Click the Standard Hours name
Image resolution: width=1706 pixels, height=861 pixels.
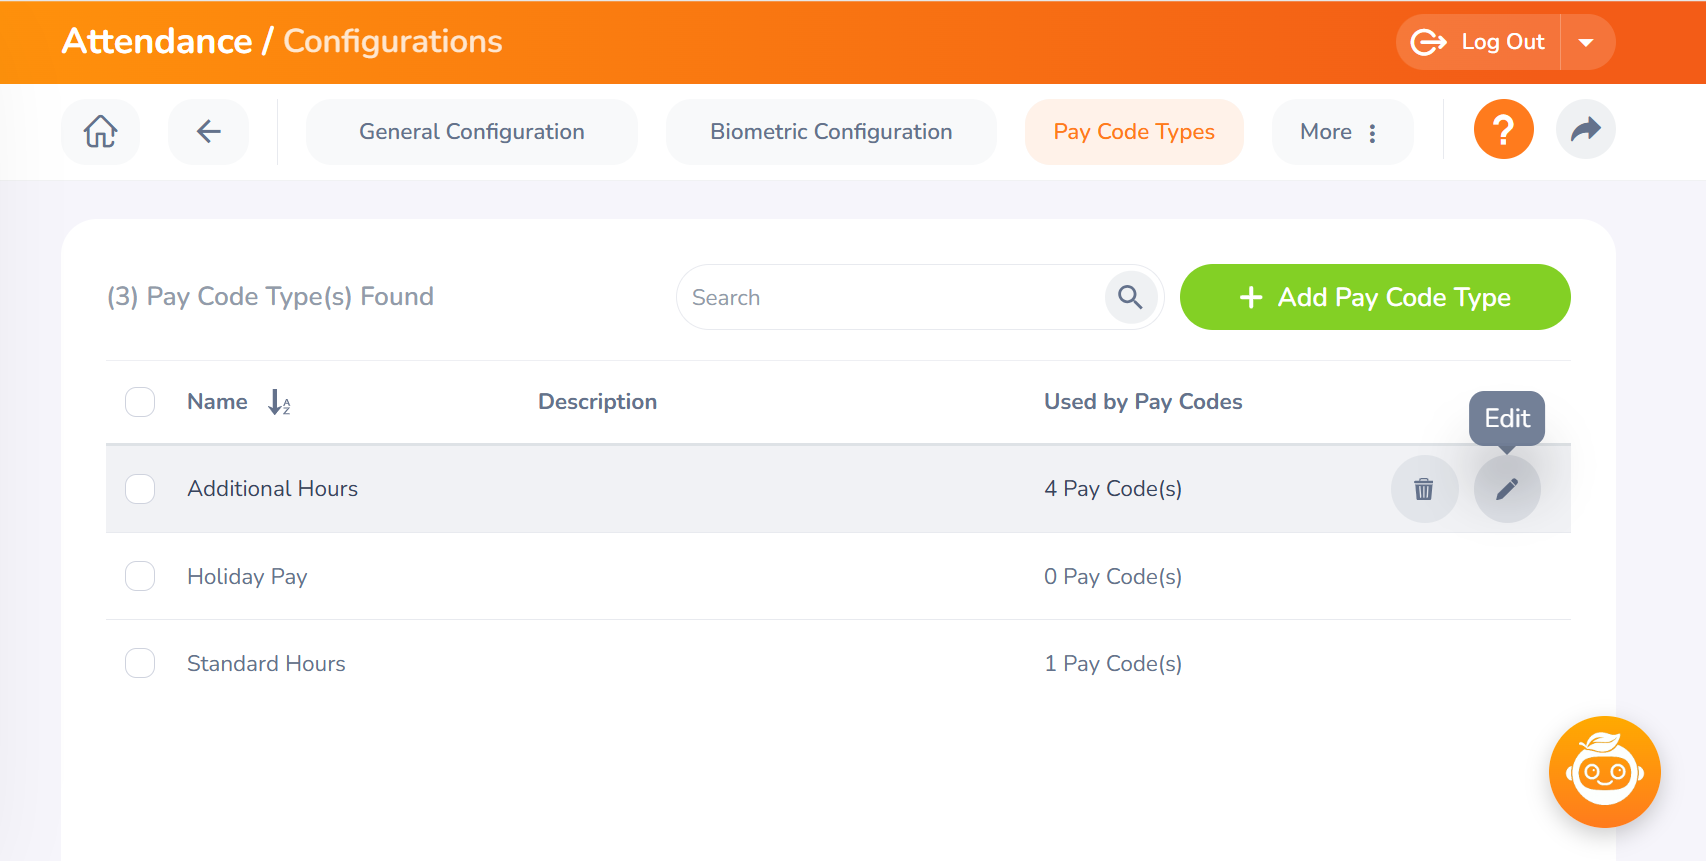pyautogui.click(x=266, y=664)
